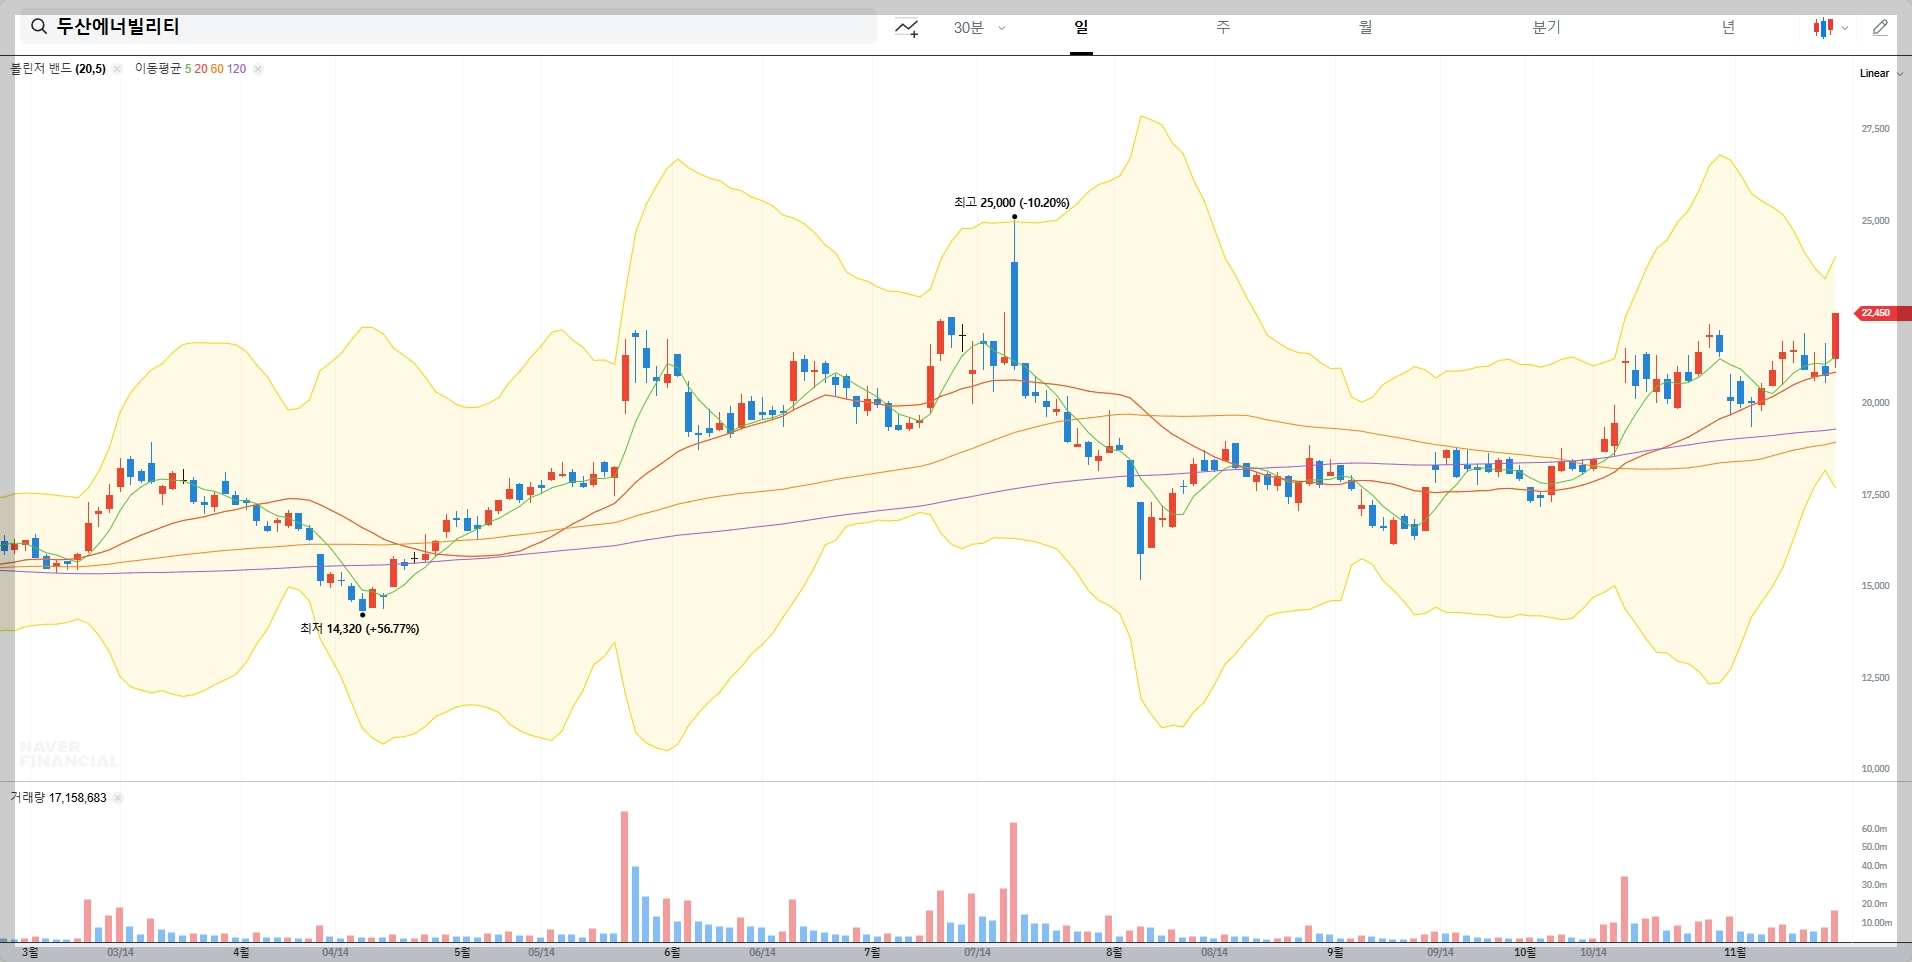Click the 두산에너빌리티 search field
The width and height of the screenshot is (1912, 962).
click(448, 27)
